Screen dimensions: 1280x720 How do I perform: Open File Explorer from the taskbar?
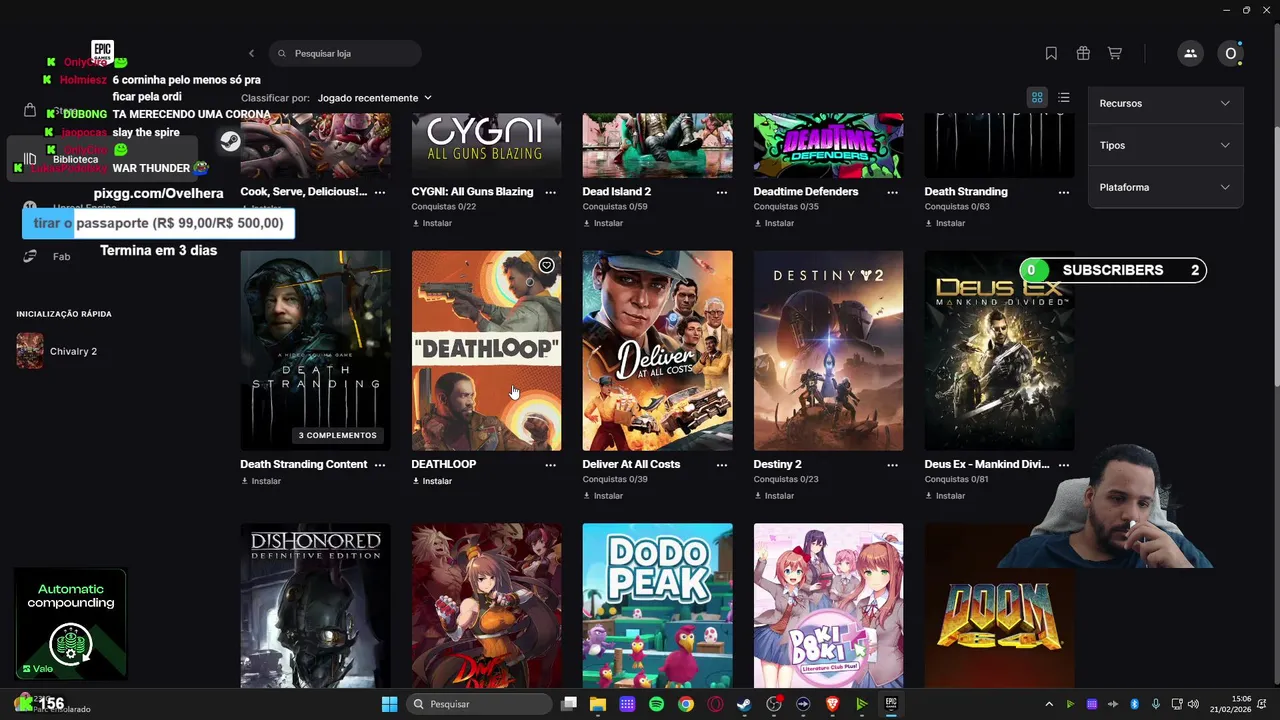click(x=598, y=704)
